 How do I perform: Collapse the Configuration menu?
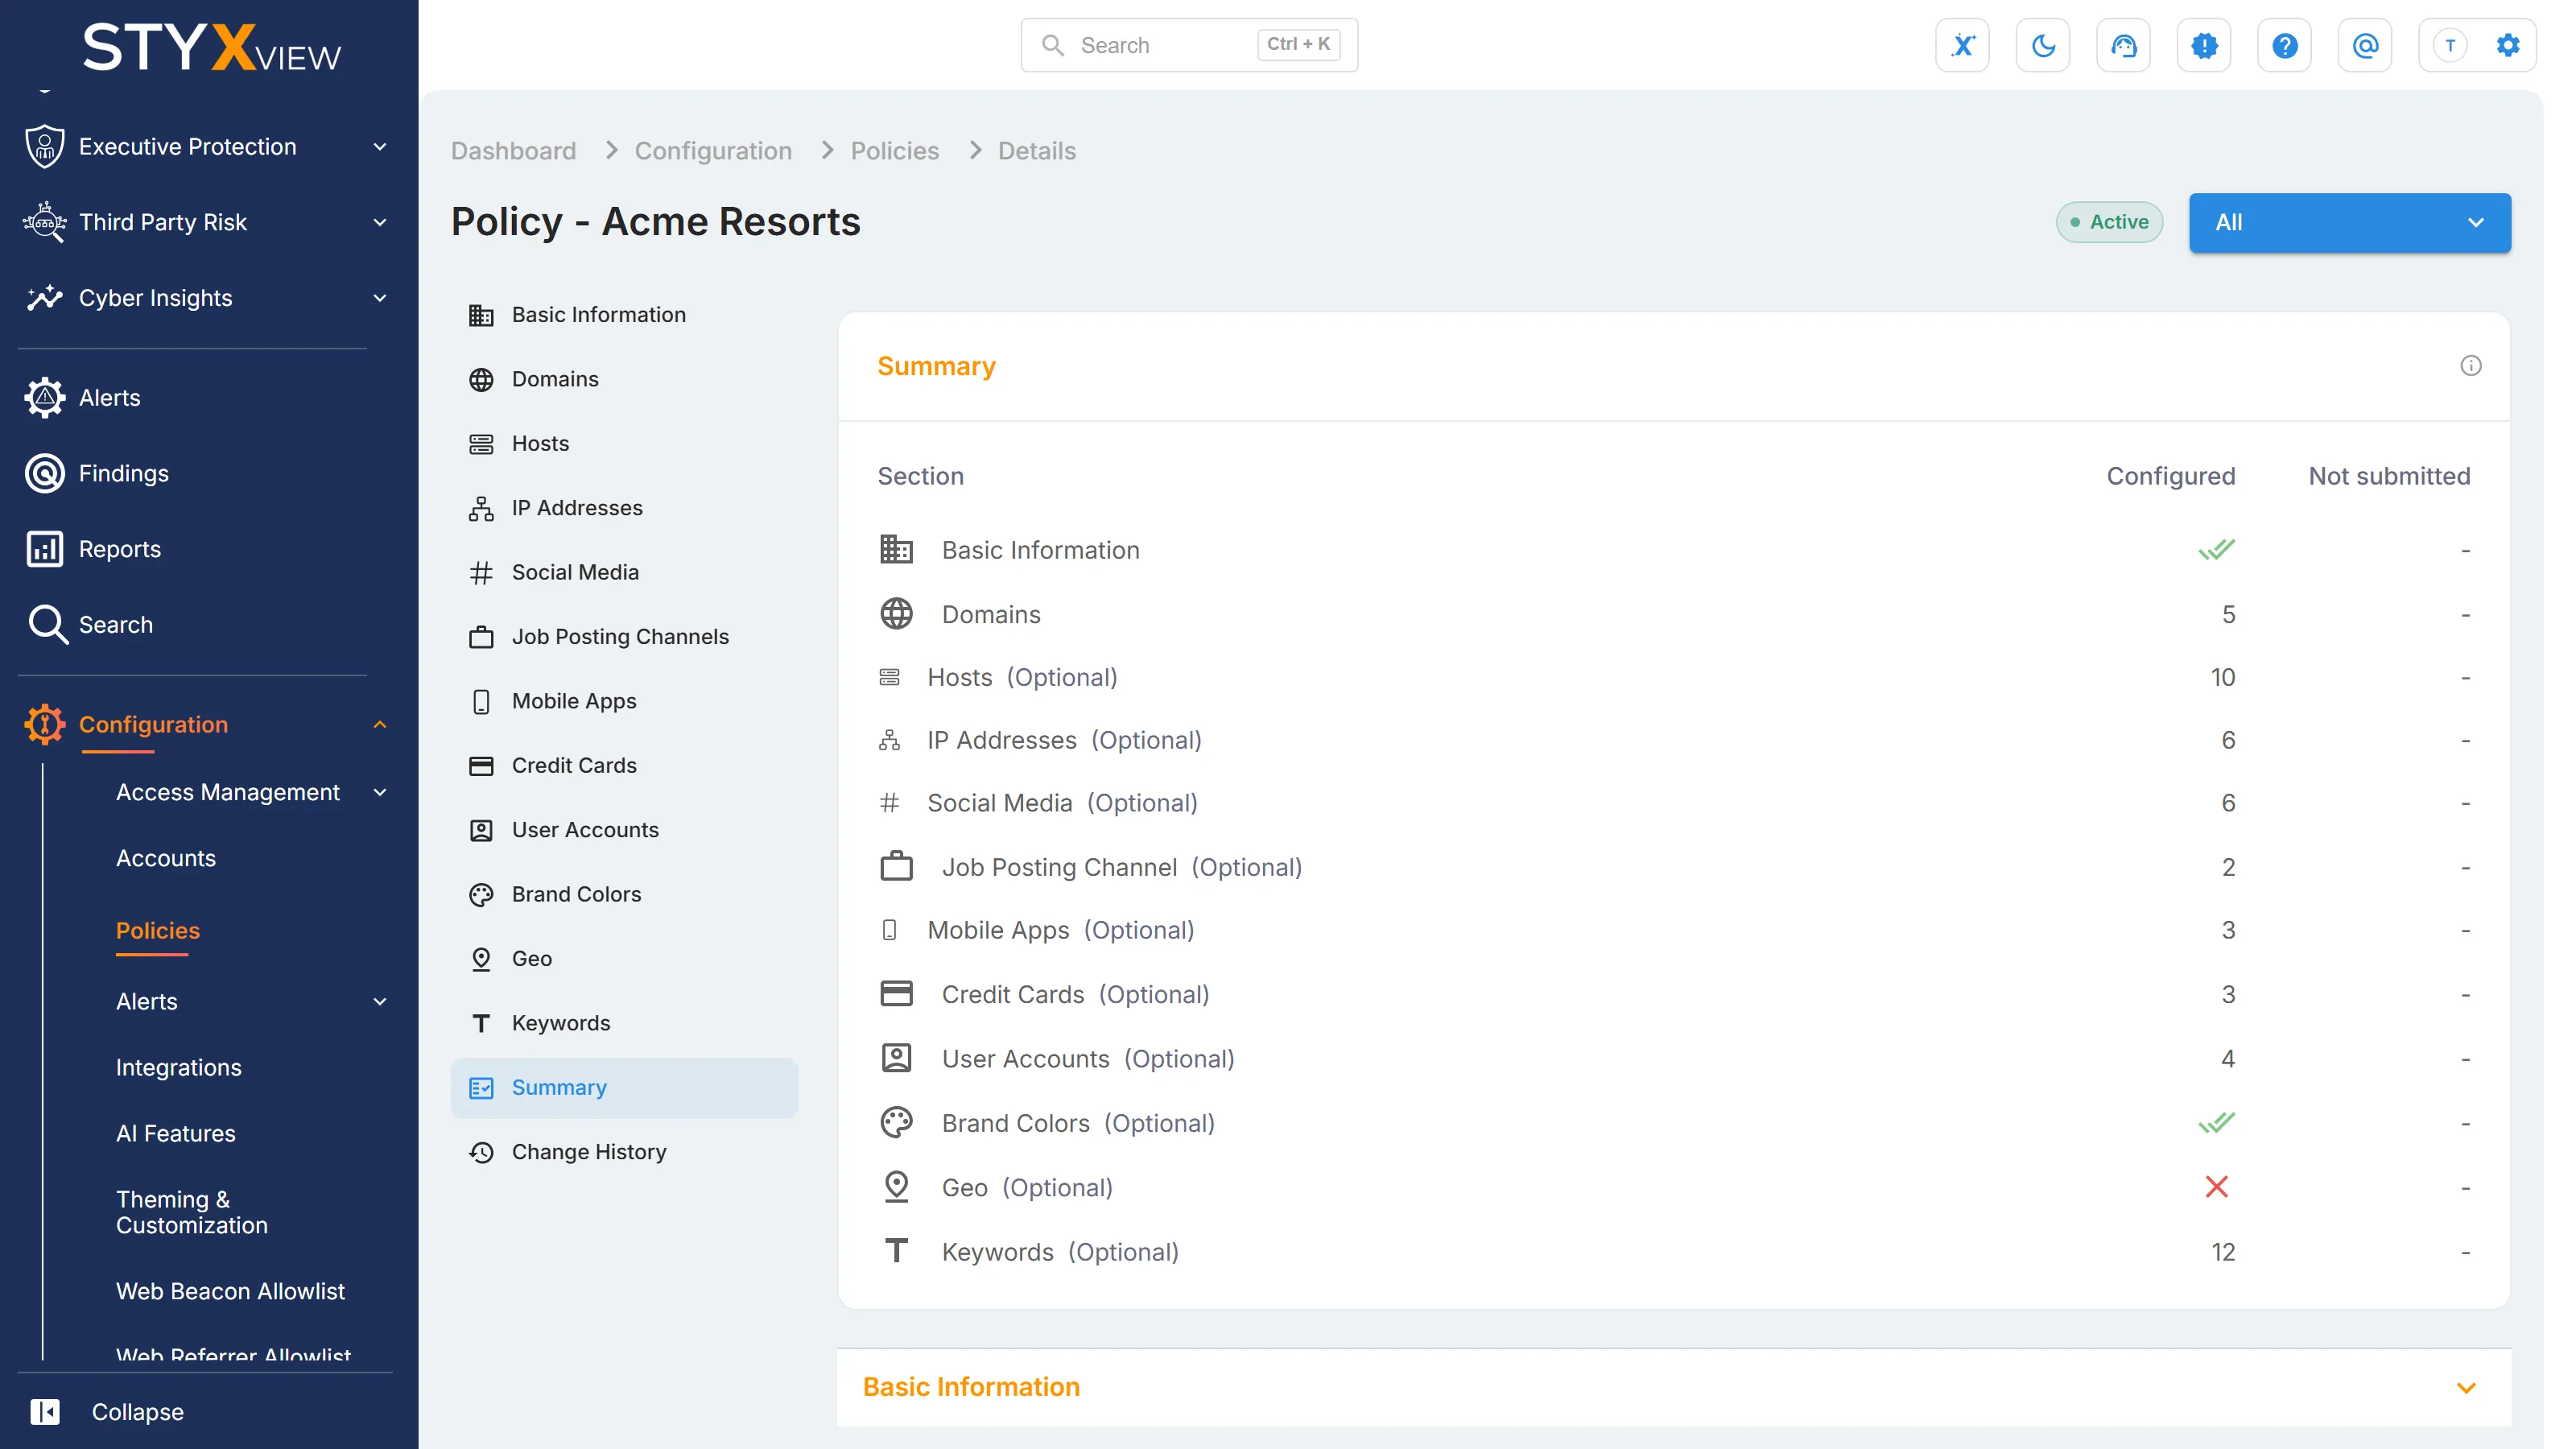(379, 725)
